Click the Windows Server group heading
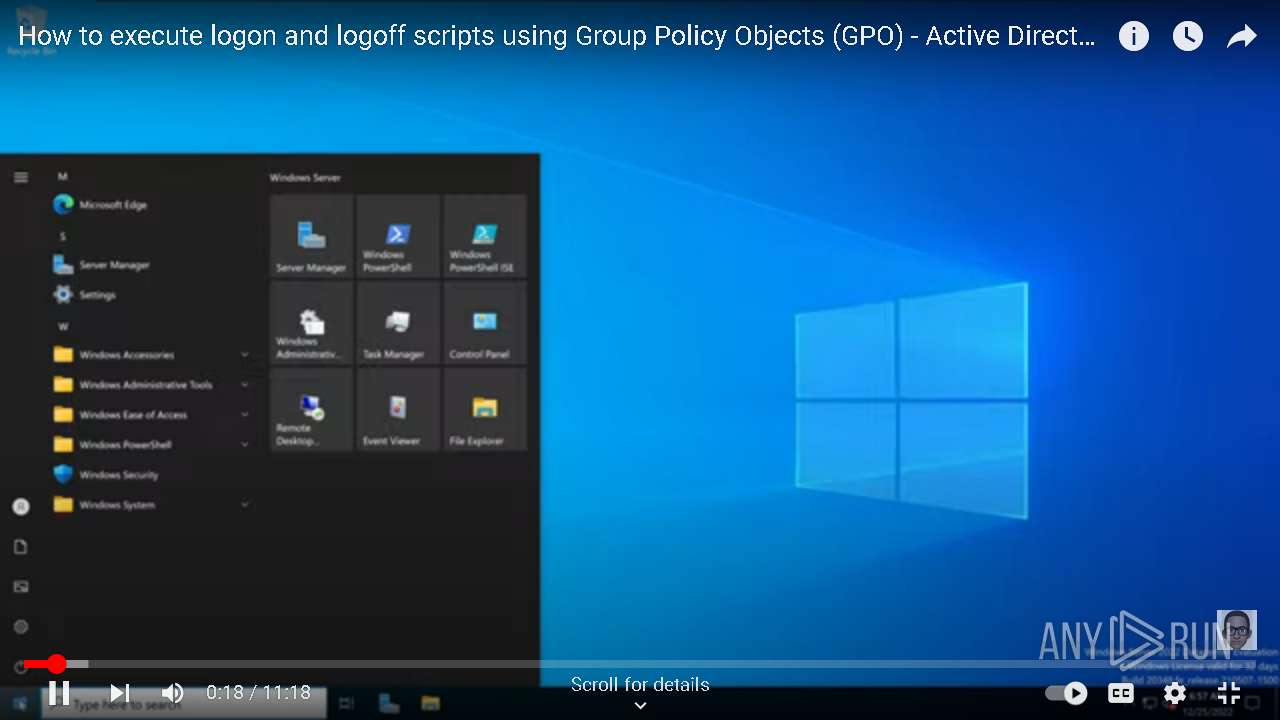 tap(305, 178)
